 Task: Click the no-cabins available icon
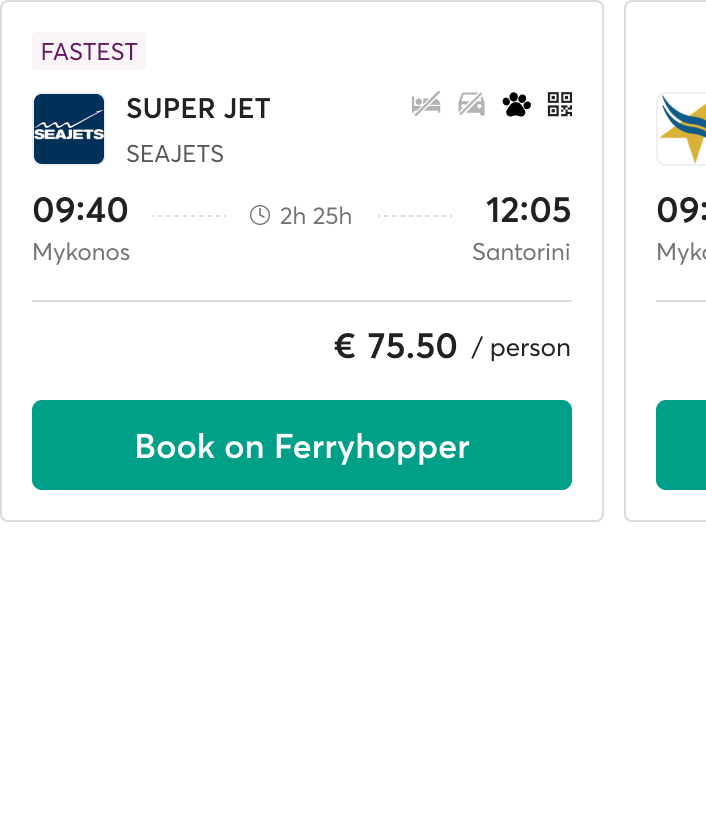click(x=426, y=104)
